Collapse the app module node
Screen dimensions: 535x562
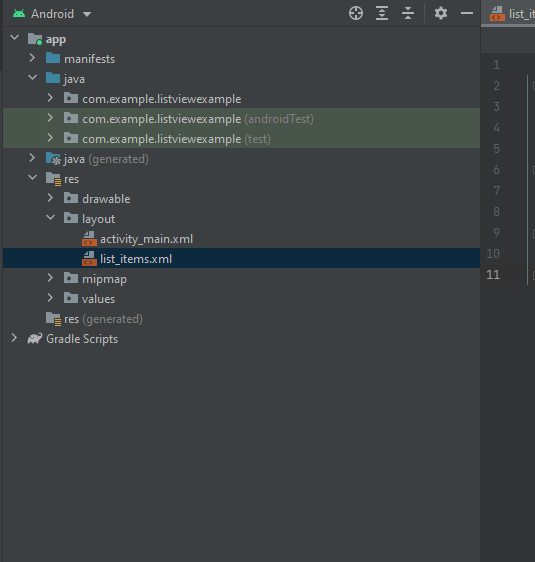(15, 37)
